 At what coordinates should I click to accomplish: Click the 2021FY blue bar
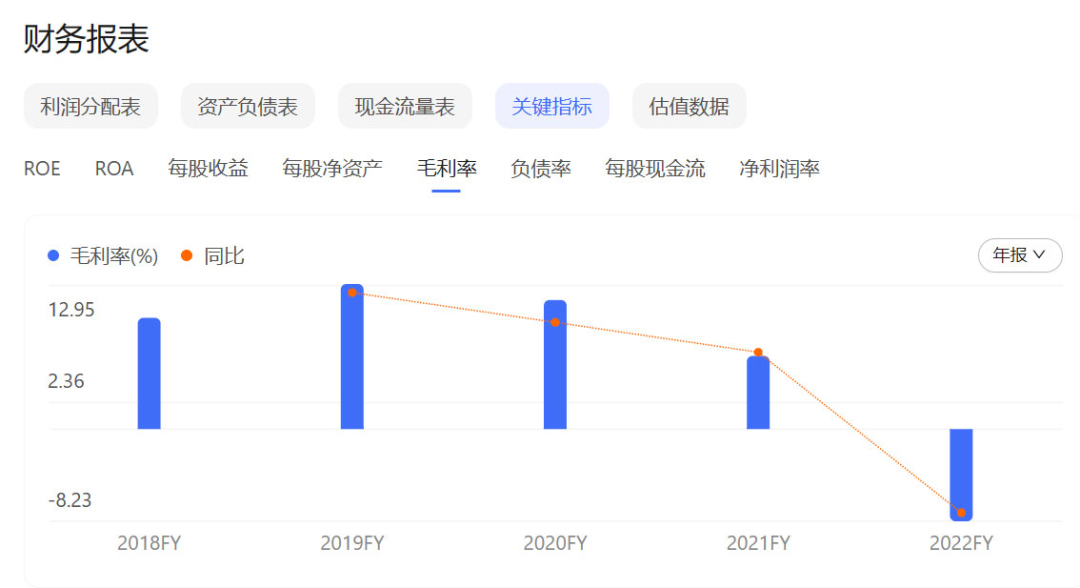(758, 392)
